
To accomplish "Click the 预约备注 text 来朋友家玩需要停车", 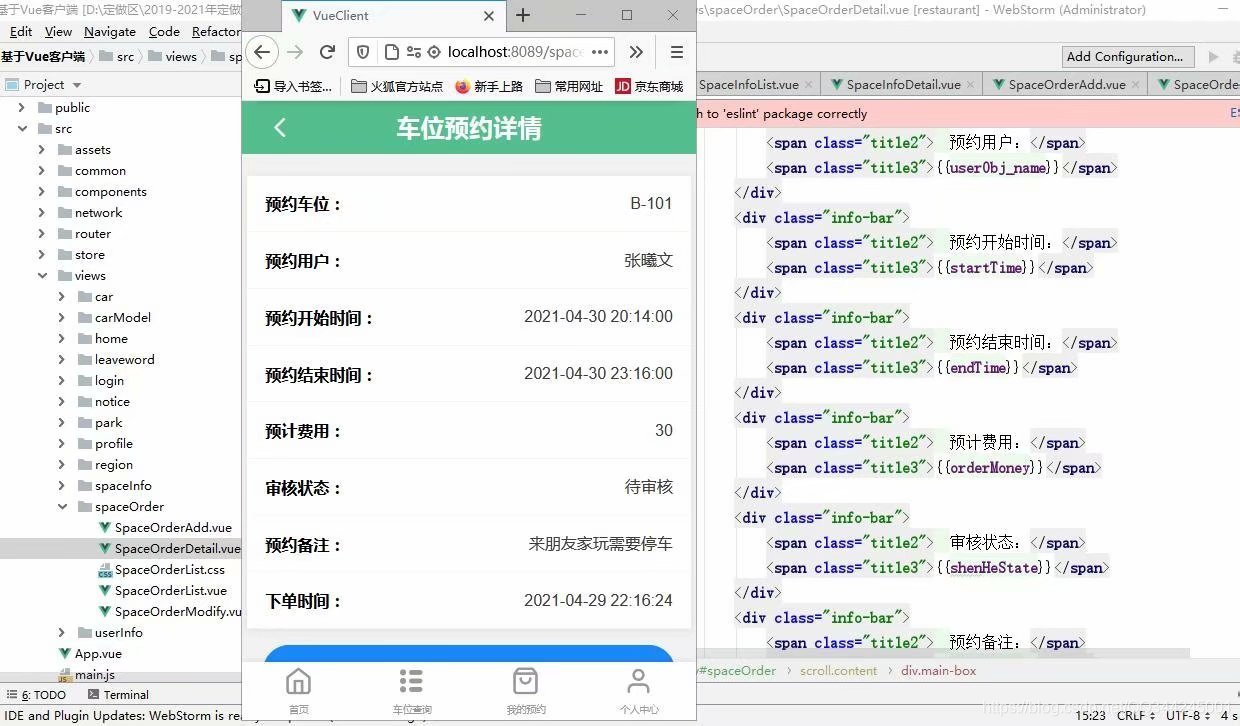I will pos(601,544).
